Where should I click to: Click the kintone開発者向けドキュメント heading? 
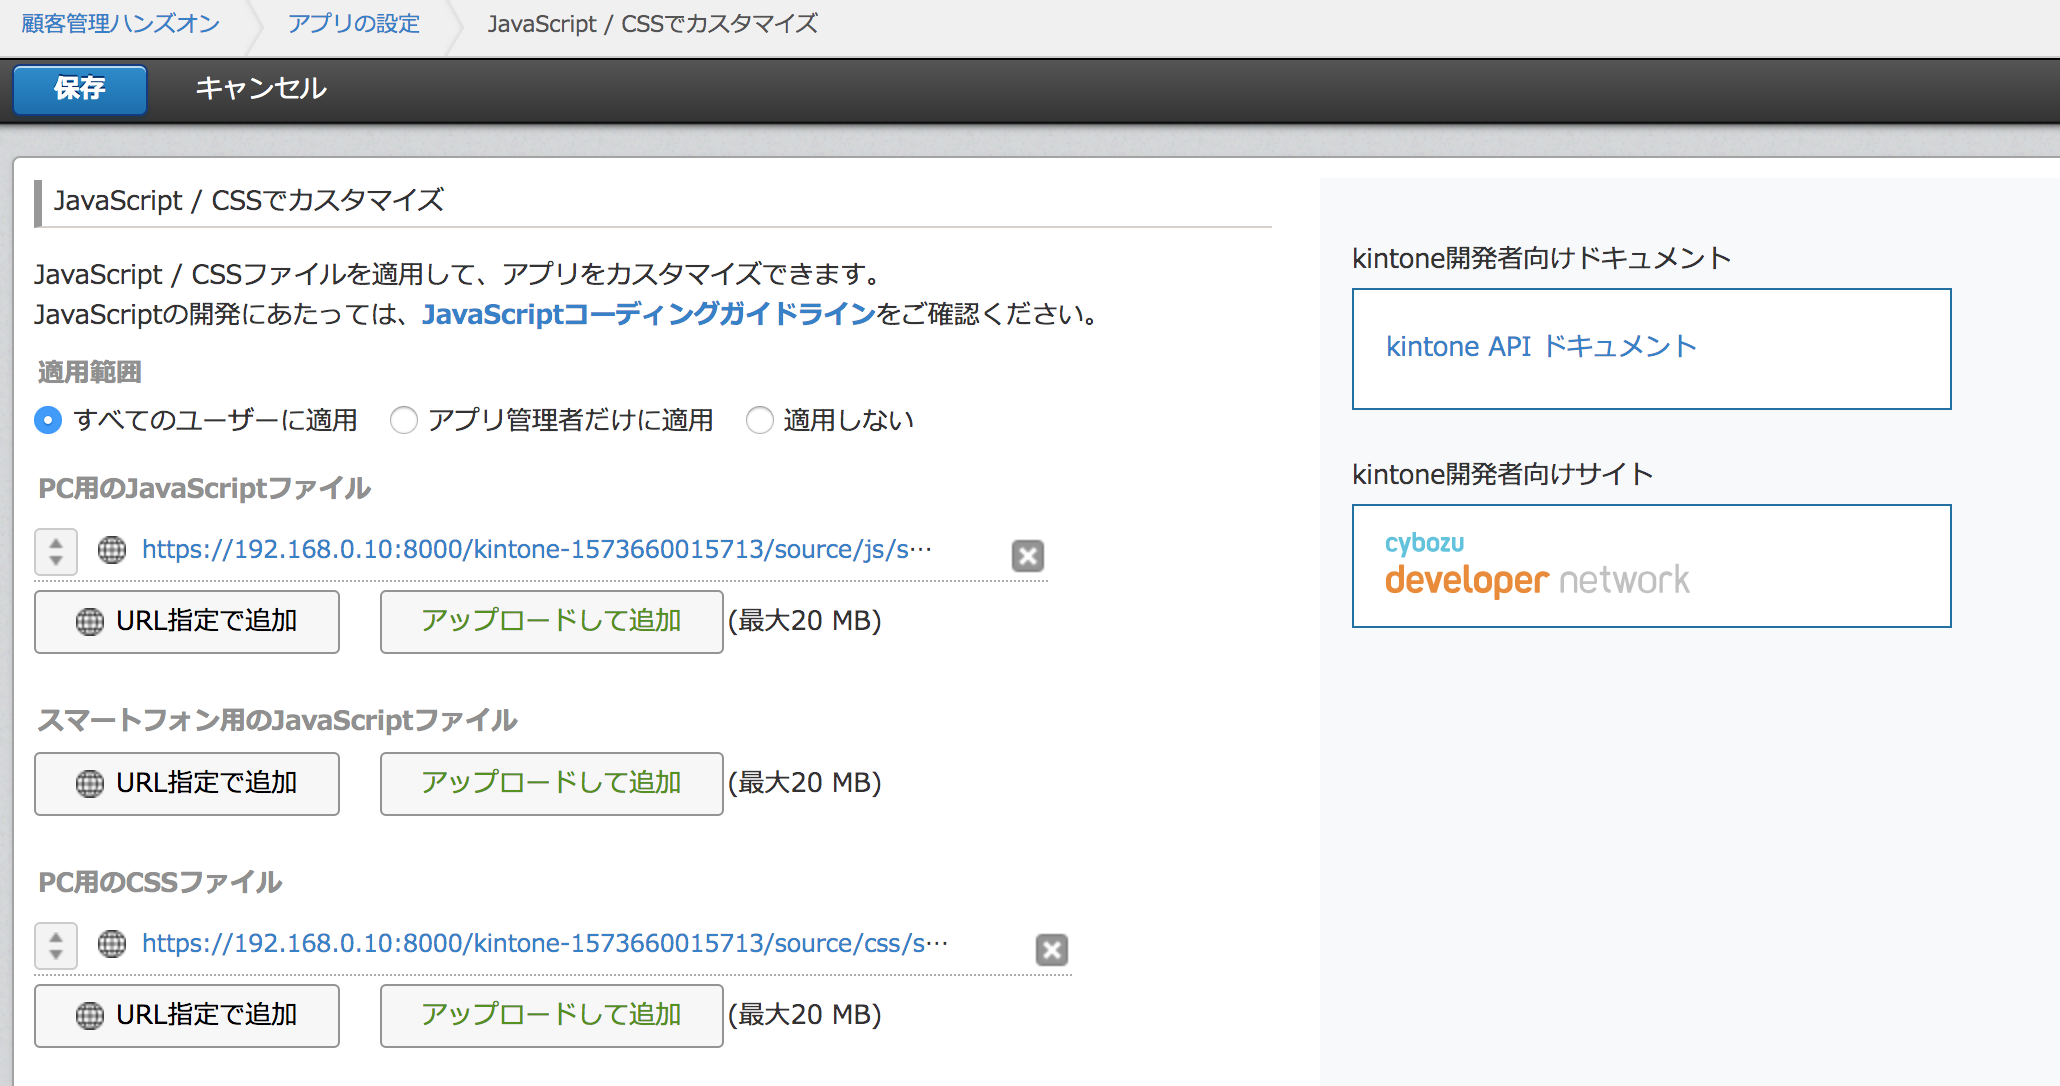point(1542,258)
